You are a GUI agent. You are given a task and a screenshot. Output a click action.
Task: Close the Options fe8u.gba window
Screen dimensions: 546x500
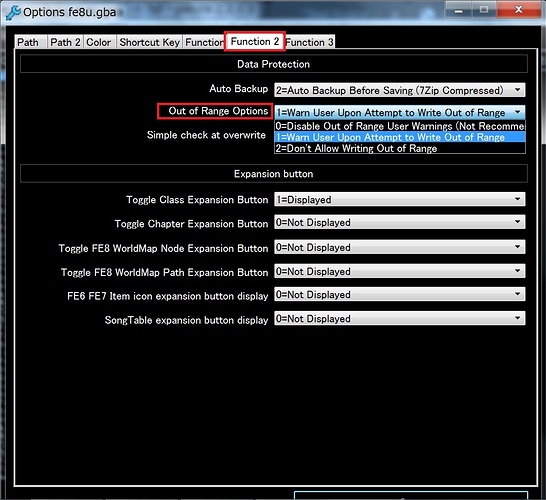click(518, 10)
